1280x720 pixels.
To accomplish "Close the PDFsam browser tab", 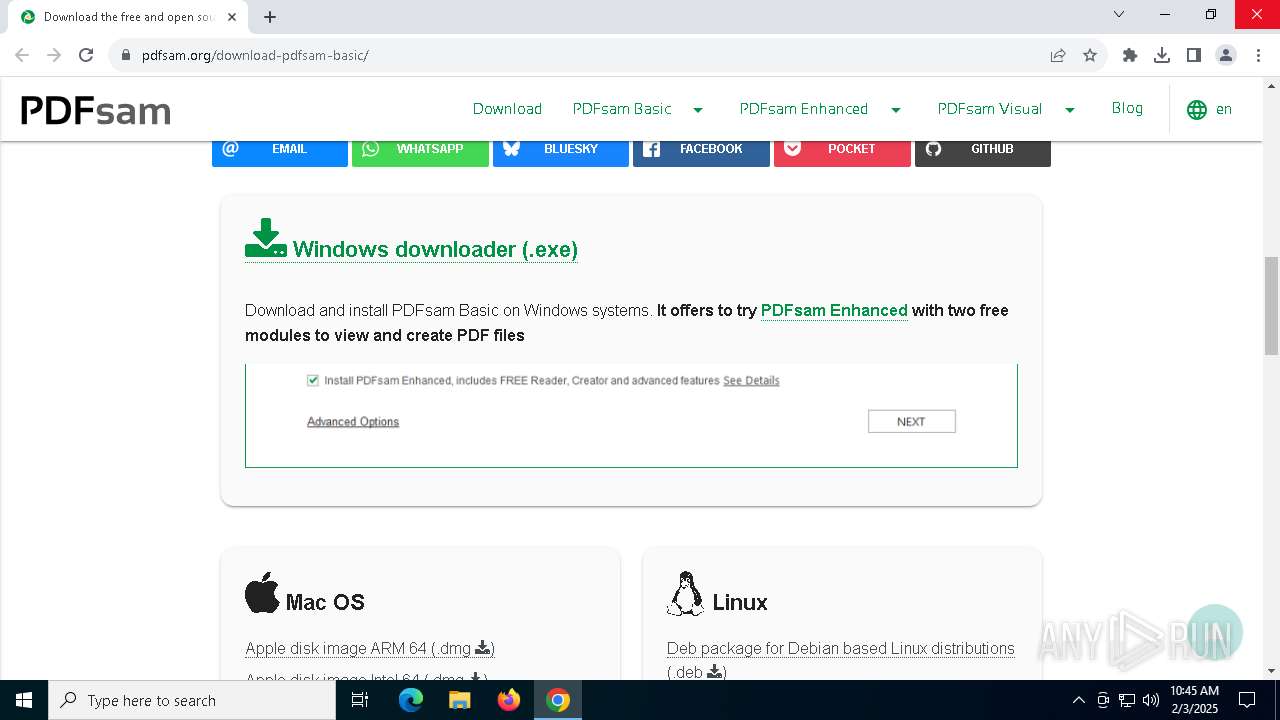I will point(232,17).
